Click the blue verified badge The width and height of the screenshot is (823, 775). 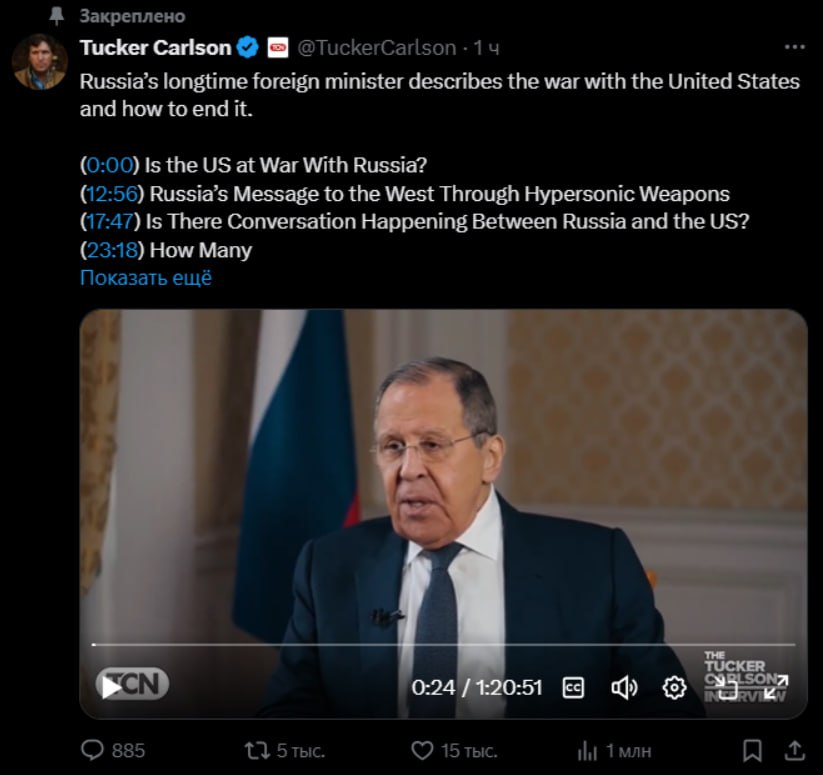(249, 47)
